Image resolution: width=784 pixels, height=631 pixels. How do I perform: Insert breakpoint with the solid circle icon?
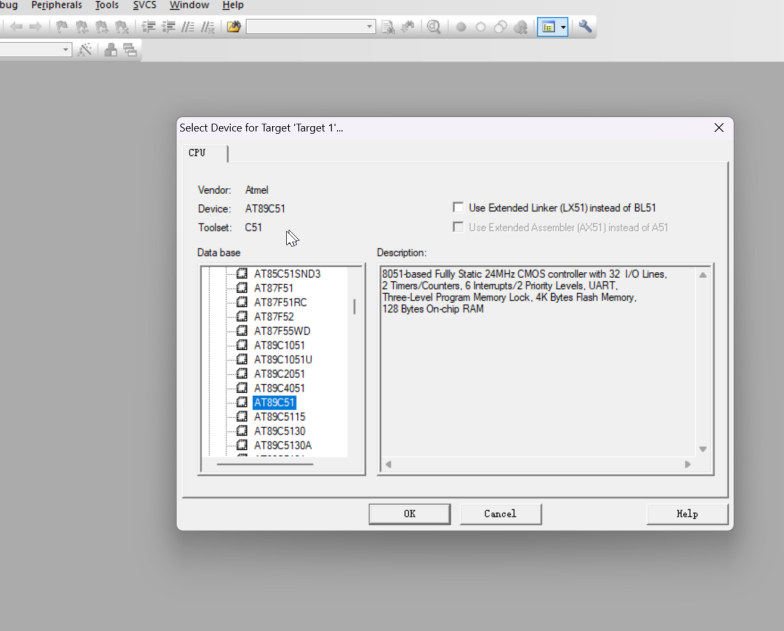click(461, 27)
